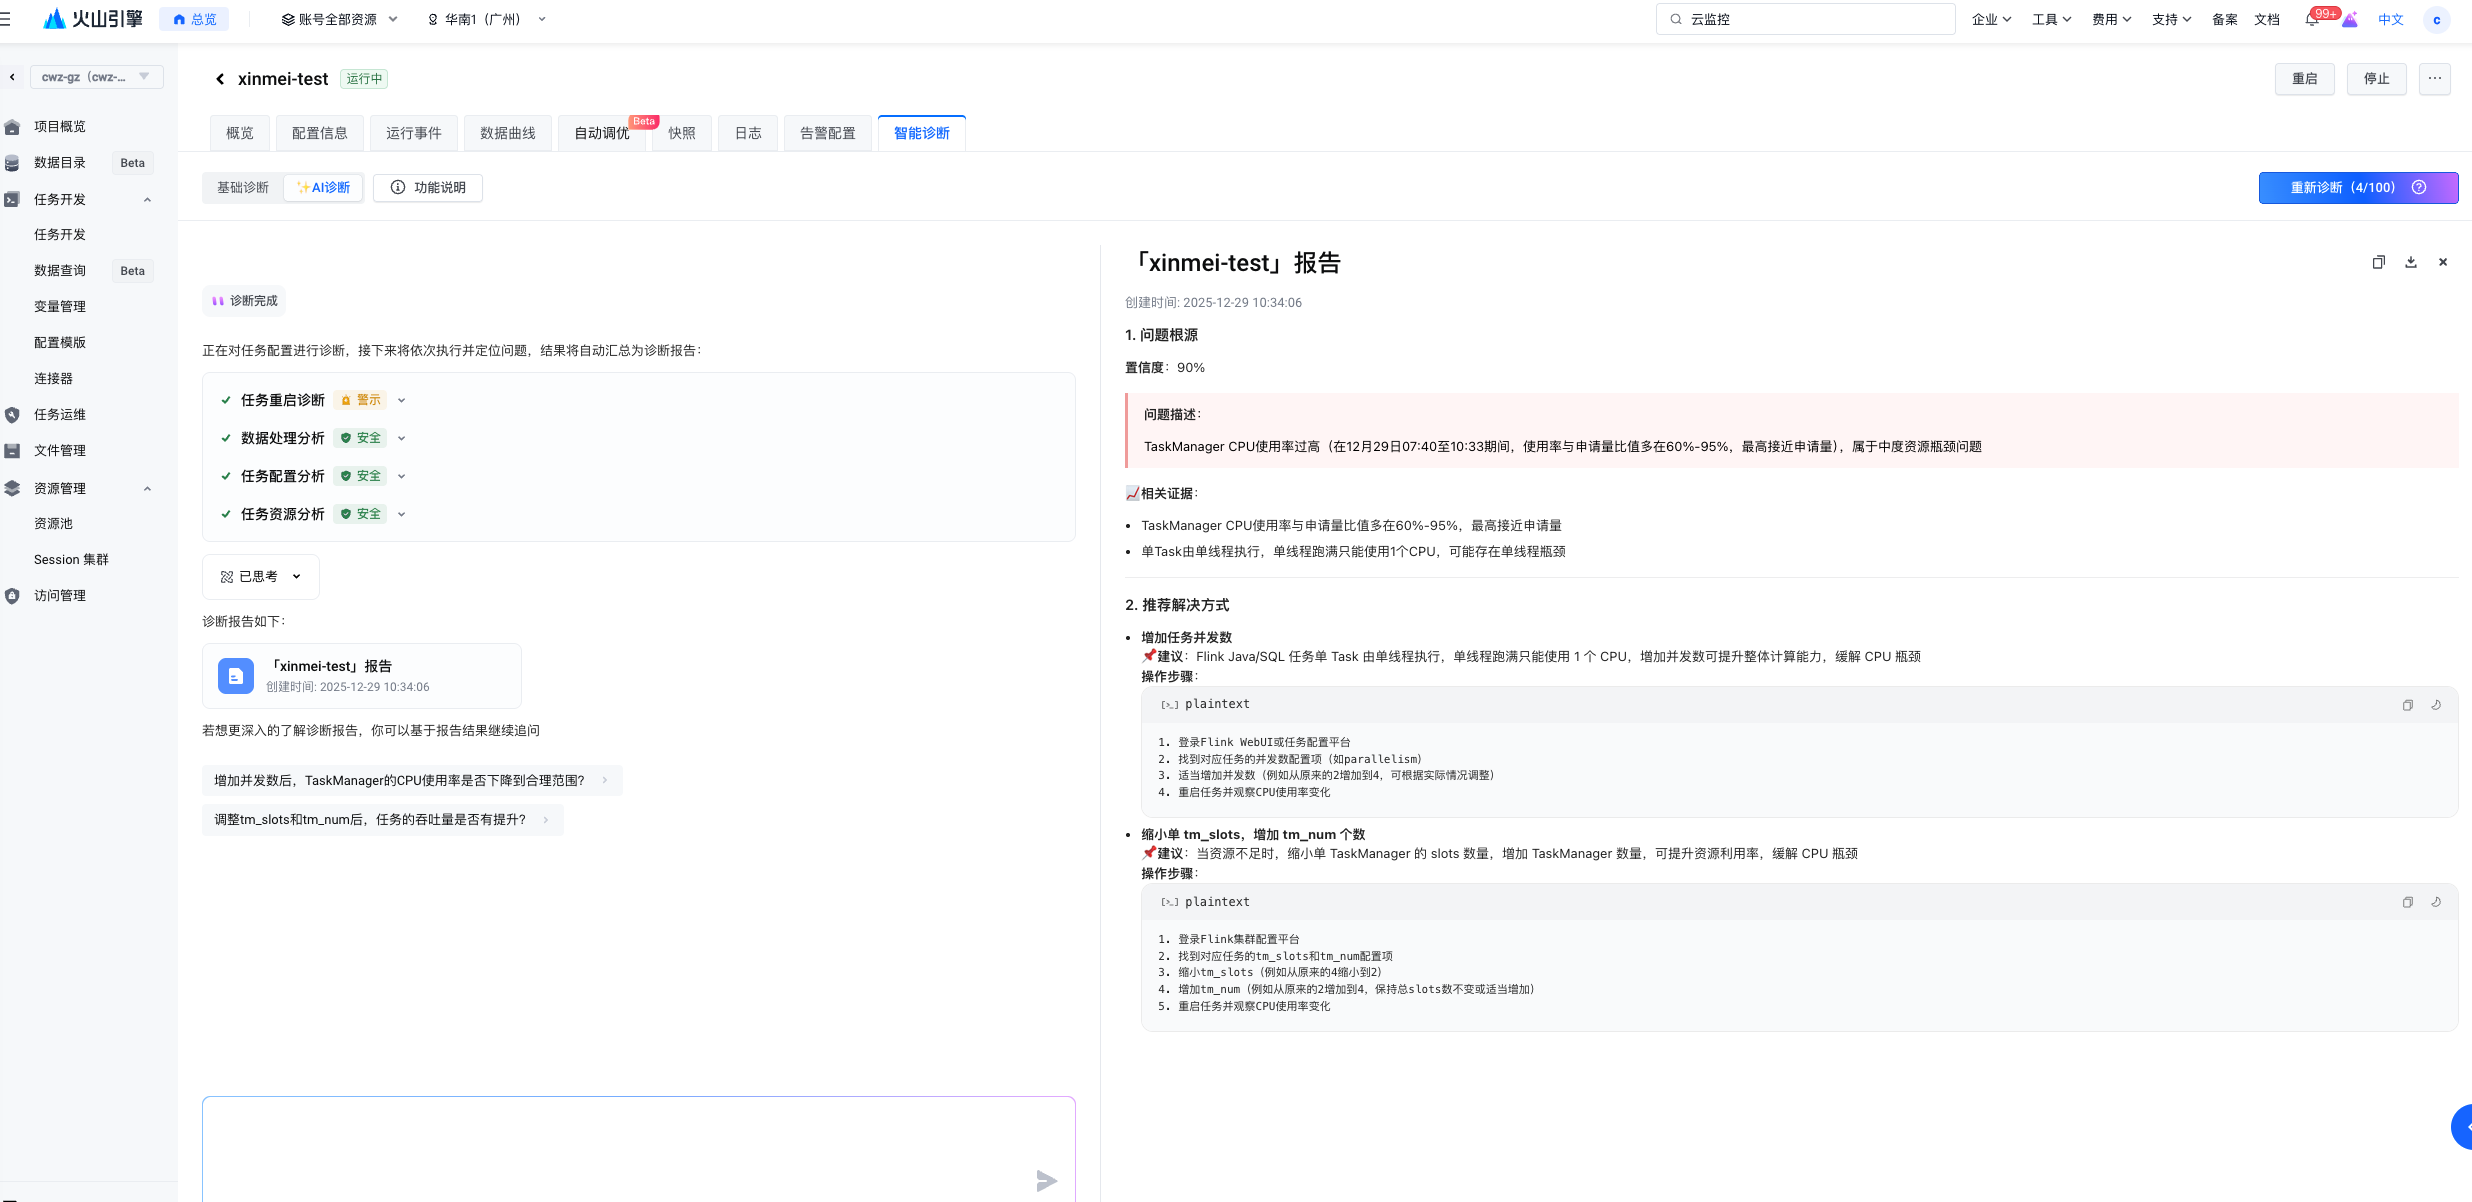Click help icon on 重新诊断 button
2472x1202 pixels.
[2419, 187]
